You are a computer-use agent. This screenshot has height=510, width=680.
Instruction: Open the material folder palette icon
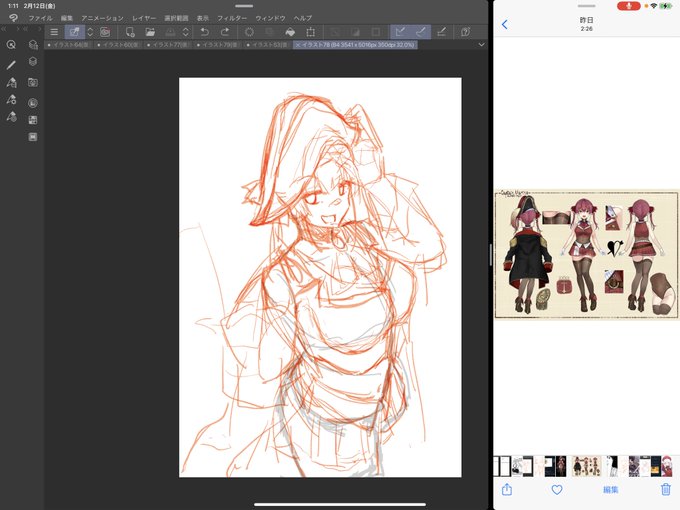pos(33,82)
